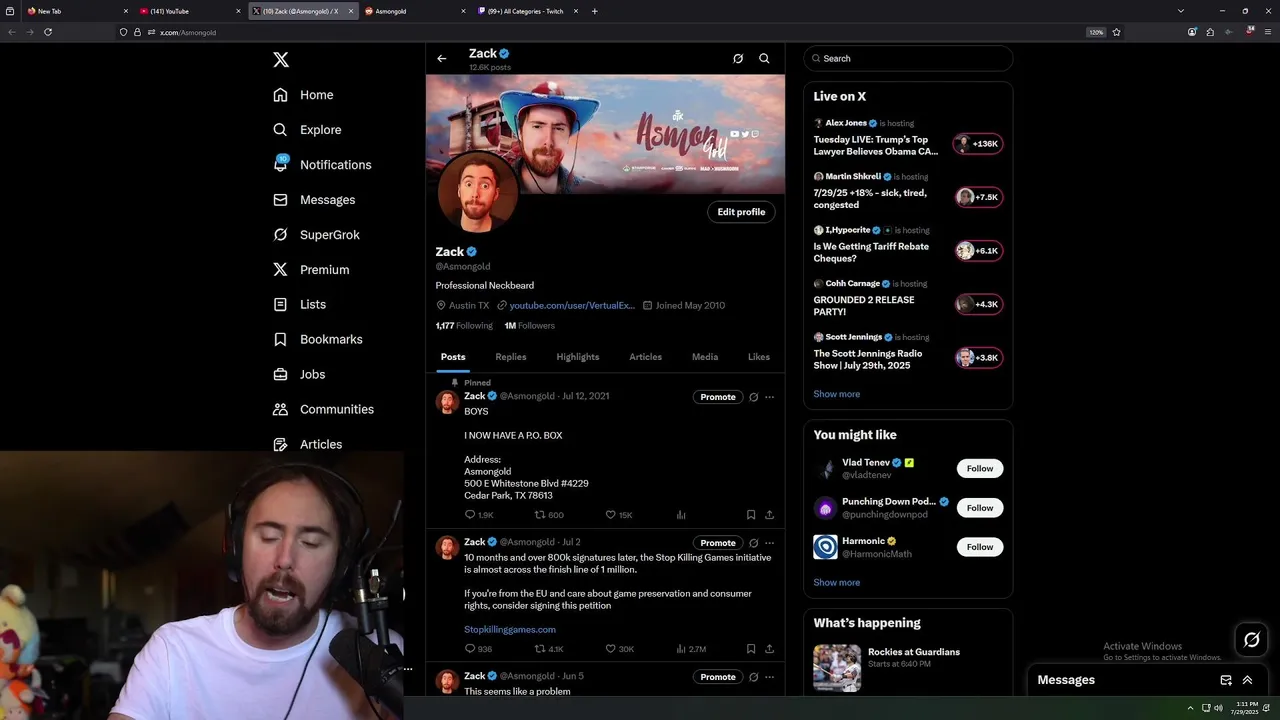Show hidden icons in the system tray

(x=1190, y=708)
